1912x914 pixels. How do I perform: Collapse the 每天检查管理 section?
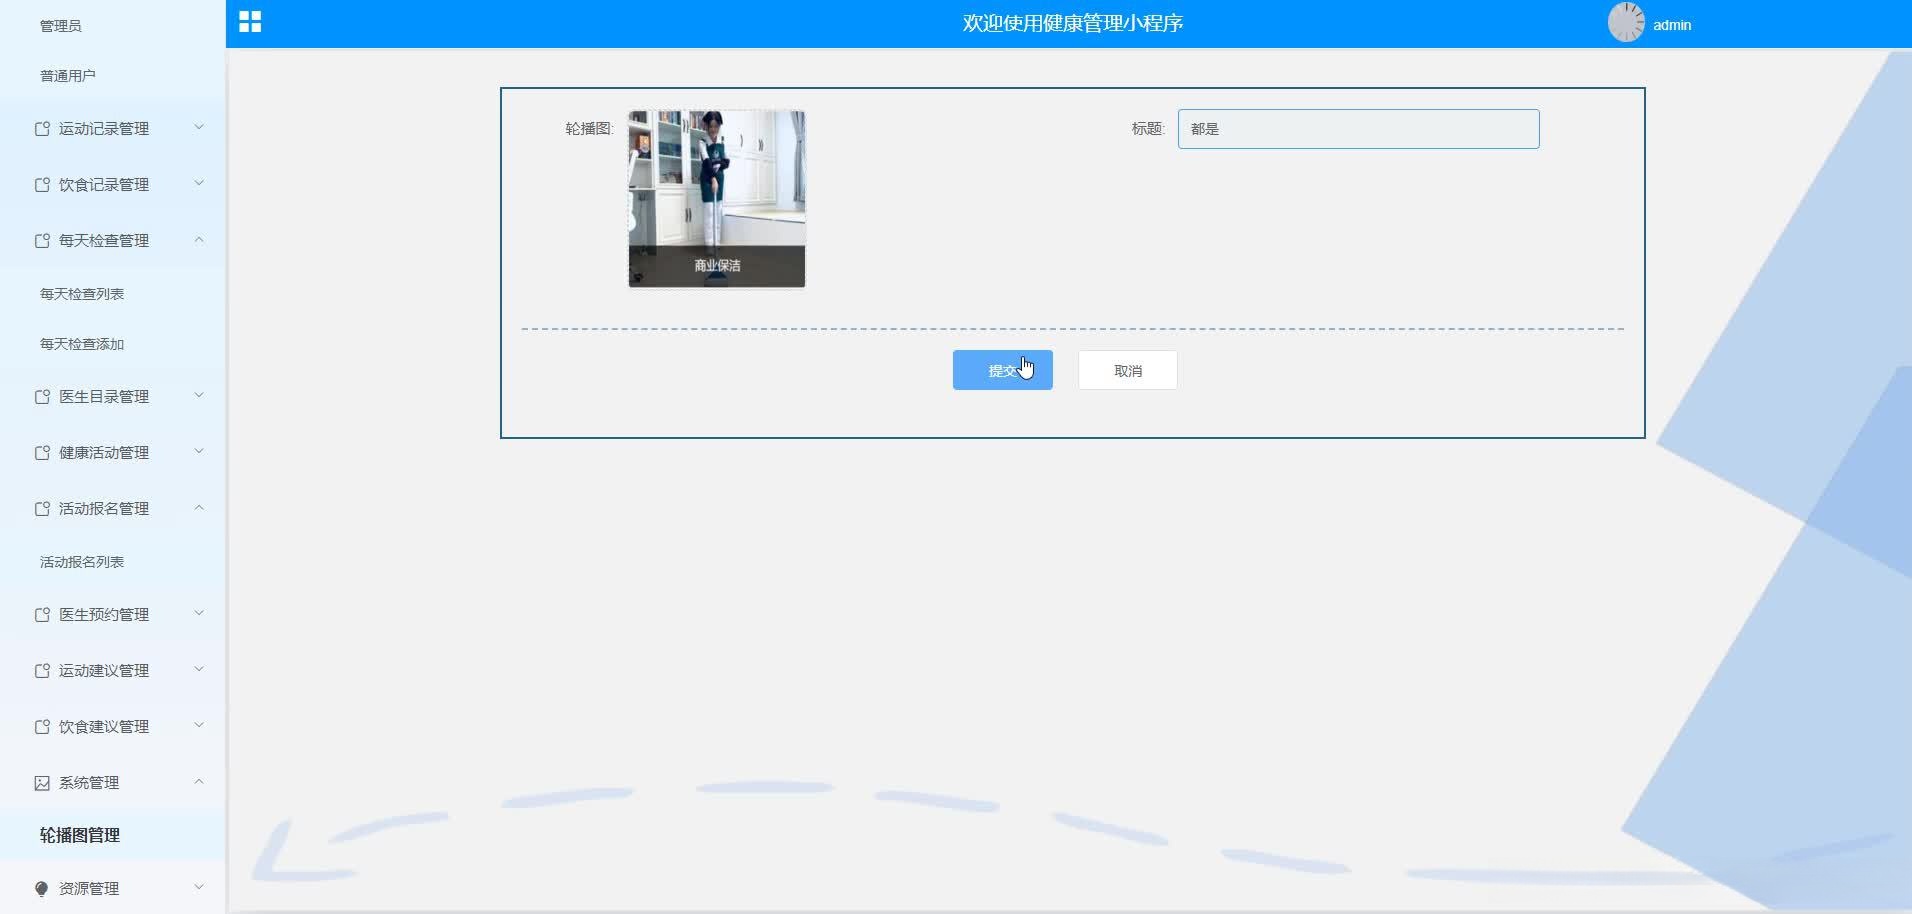(198, 240)
